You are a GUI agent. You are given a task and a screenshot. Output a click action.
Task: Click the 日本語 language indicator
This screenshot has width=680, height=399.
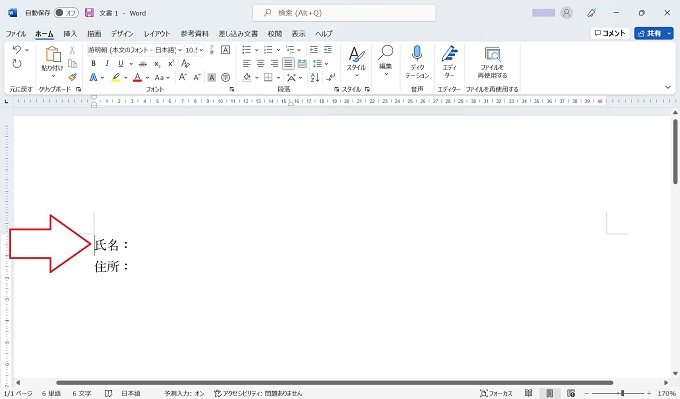[131, 393]
